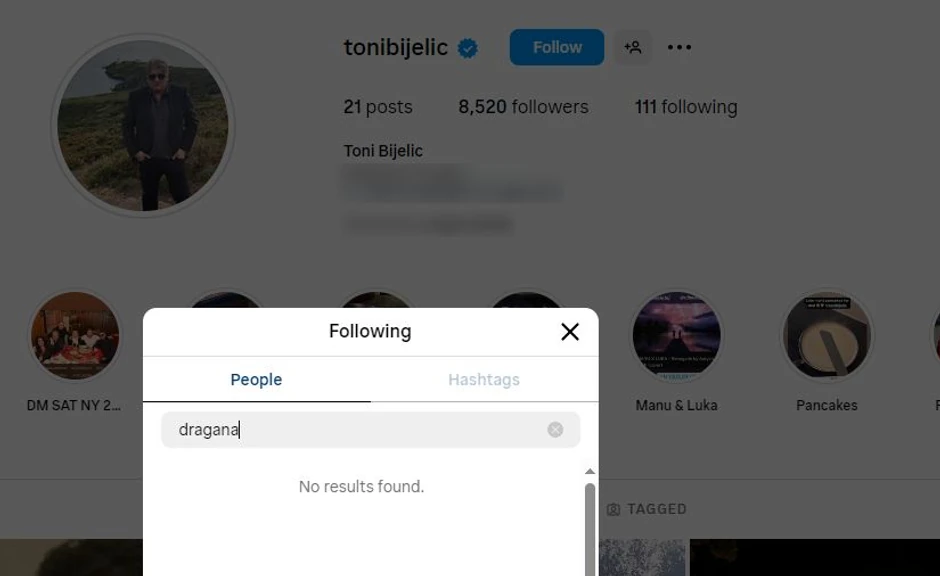Click the dialog's vertical scrollbar
The height and width of the screenshot is (576, 940).
coord(590,530)
